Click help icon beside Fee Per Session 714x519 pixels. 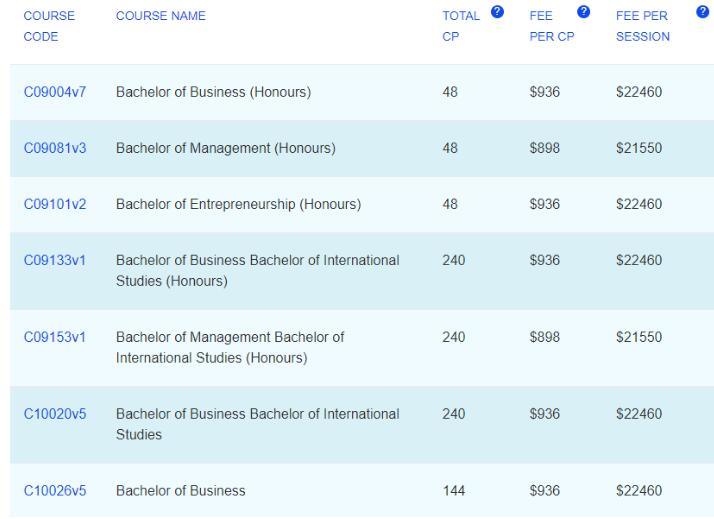point(703,12)
